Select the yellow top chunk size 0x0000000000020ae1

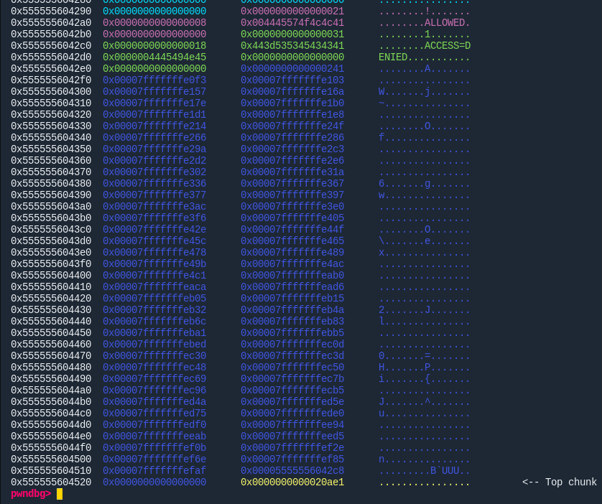(292, 482)
